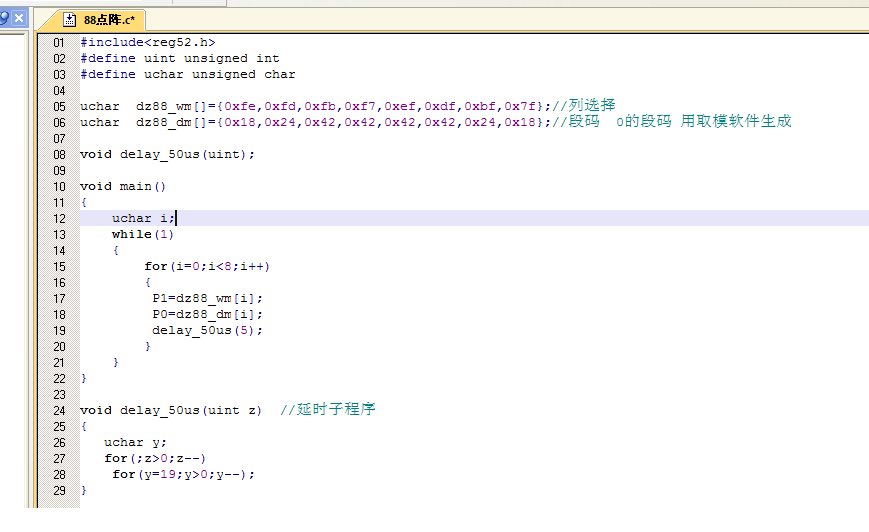Click the hex value 0x7f in dz88_wm
This screenshot has width=869, height=532.
coord(520,106)
